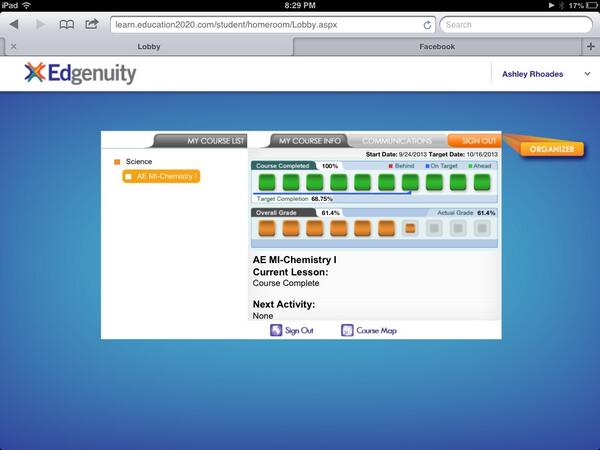Click the Ashley Rhoades user name

[532, 74]
